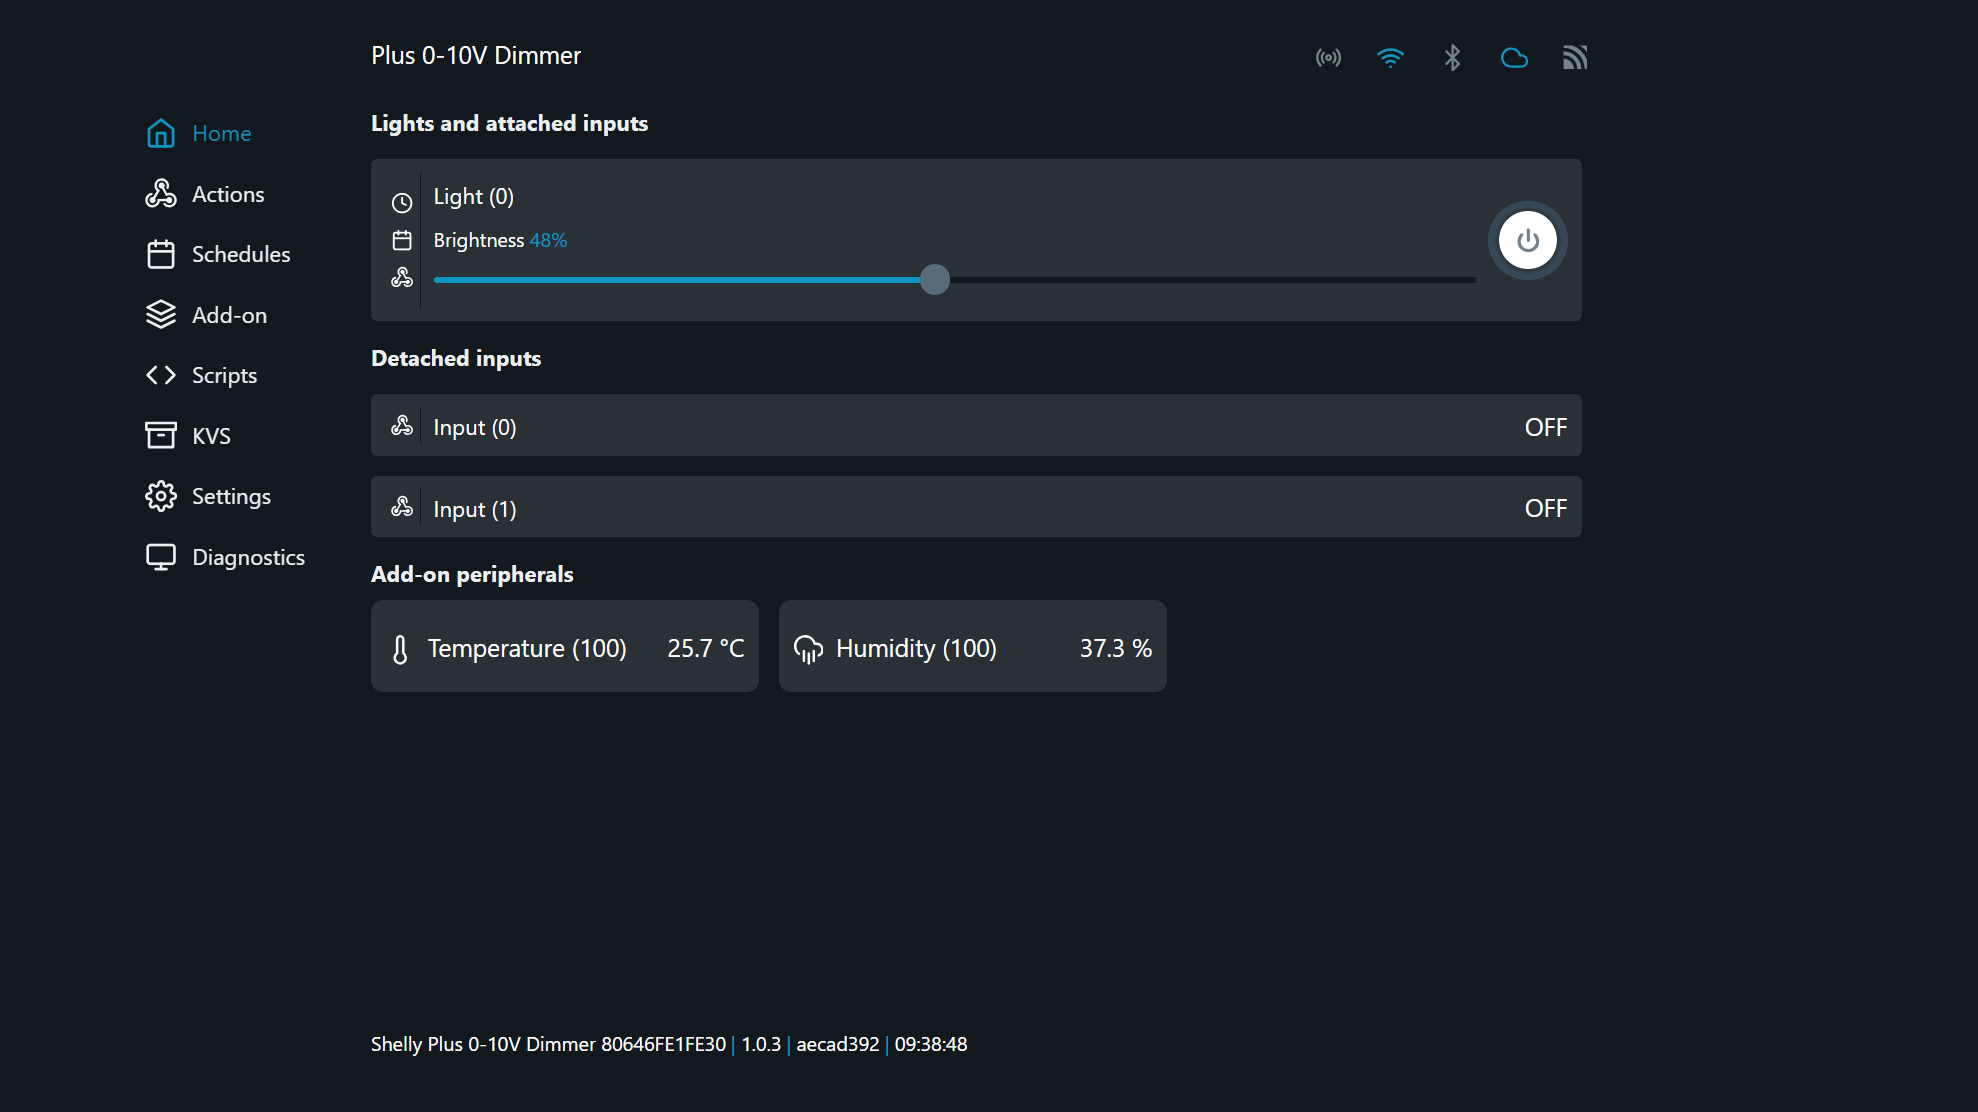Image resolution: width=1978 pixels, height=1112 pixels.
Task: Click the cloud connection icon
Action: click(1514, 58)
